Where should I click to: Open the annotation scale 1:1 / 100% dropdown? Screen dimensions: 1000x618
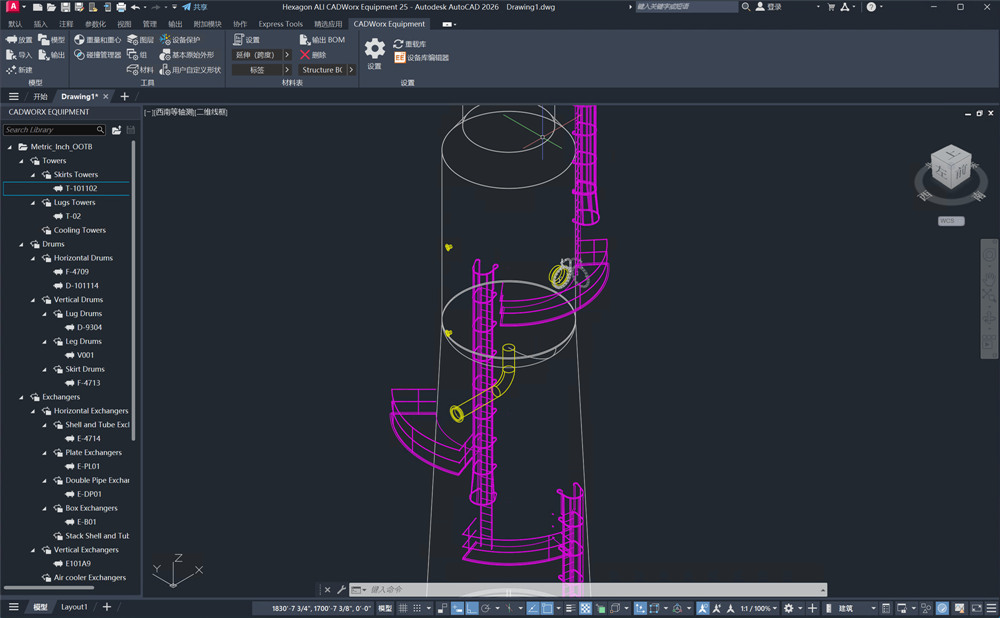(x=760, y=608)
